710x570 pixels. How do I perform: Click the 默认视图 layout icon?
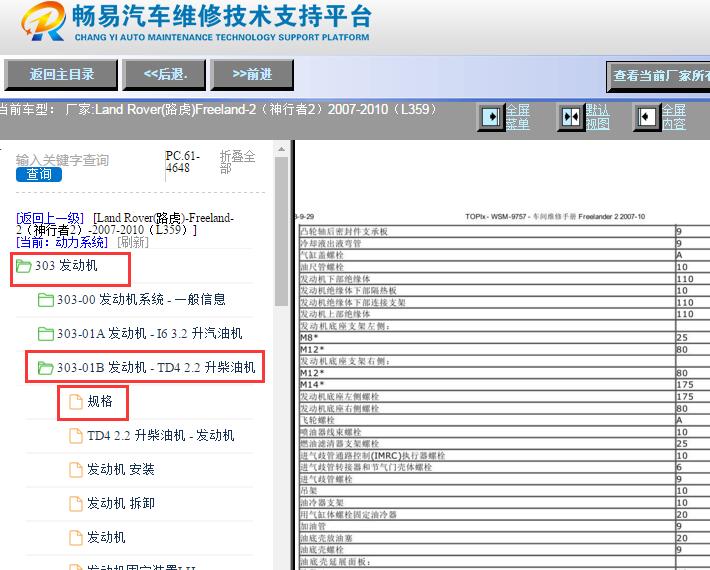571,117
